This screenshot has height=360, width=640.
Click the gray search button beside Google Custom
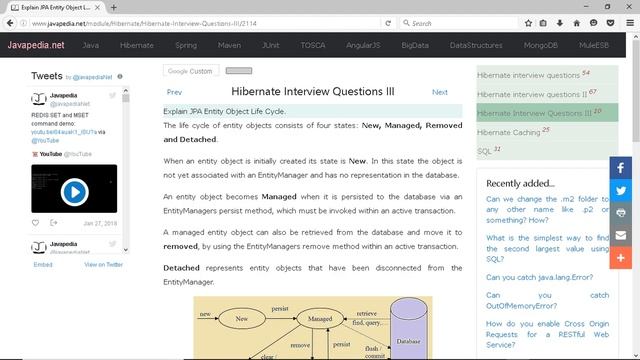[239, 71]
